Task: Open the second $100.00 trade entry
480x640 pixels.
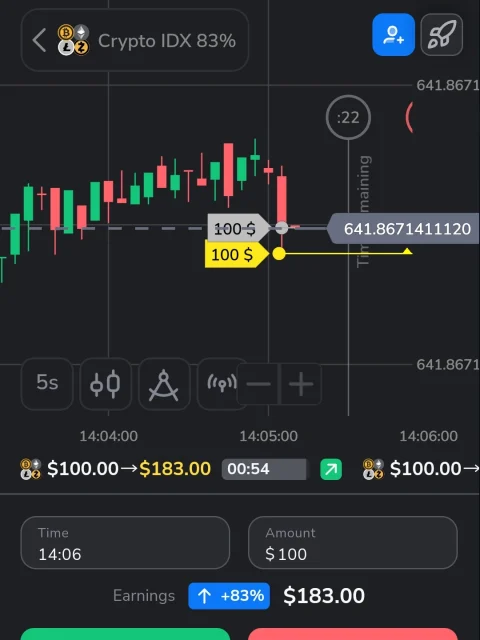Action: coord(421,469)
